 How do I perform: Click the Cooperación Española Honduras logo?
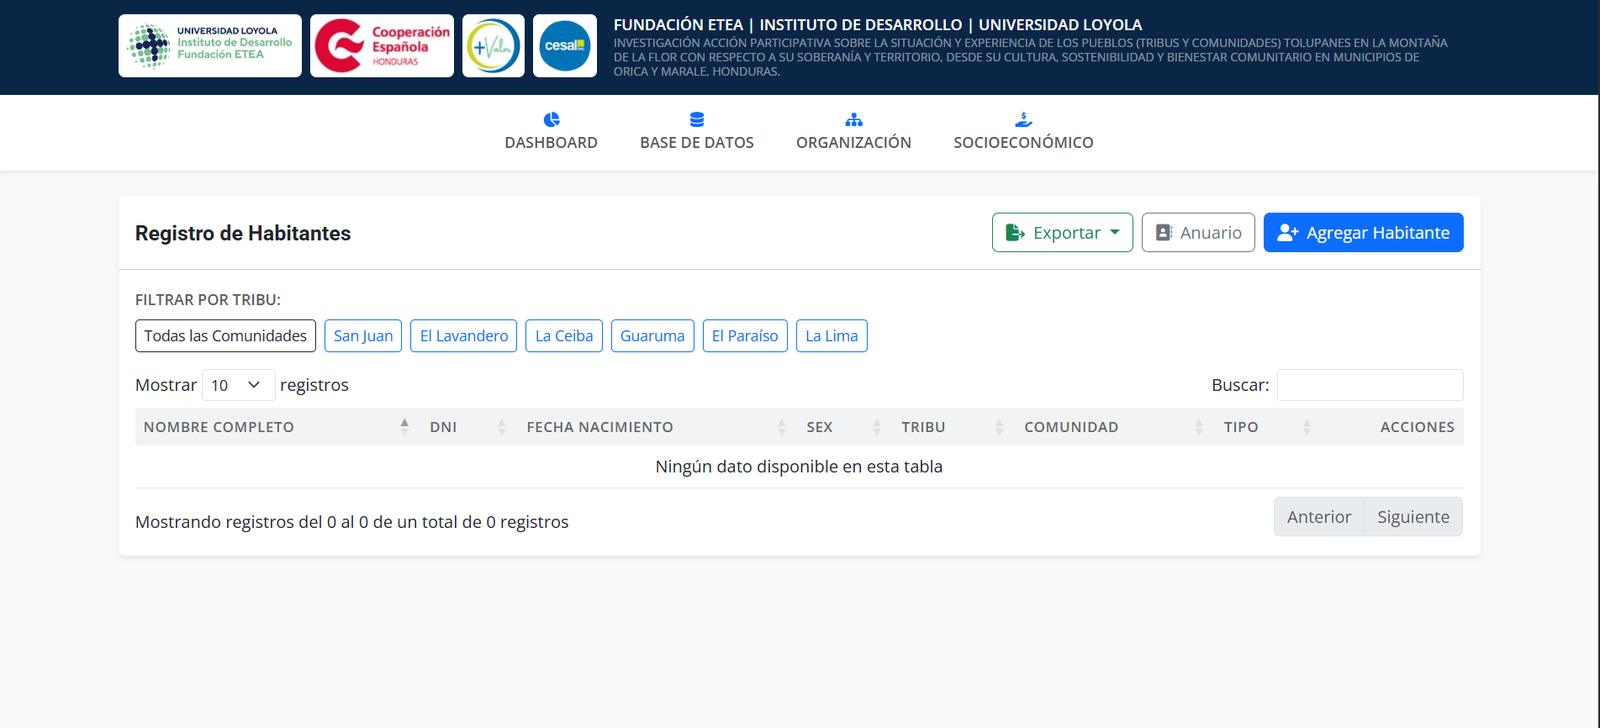point(382,46)
